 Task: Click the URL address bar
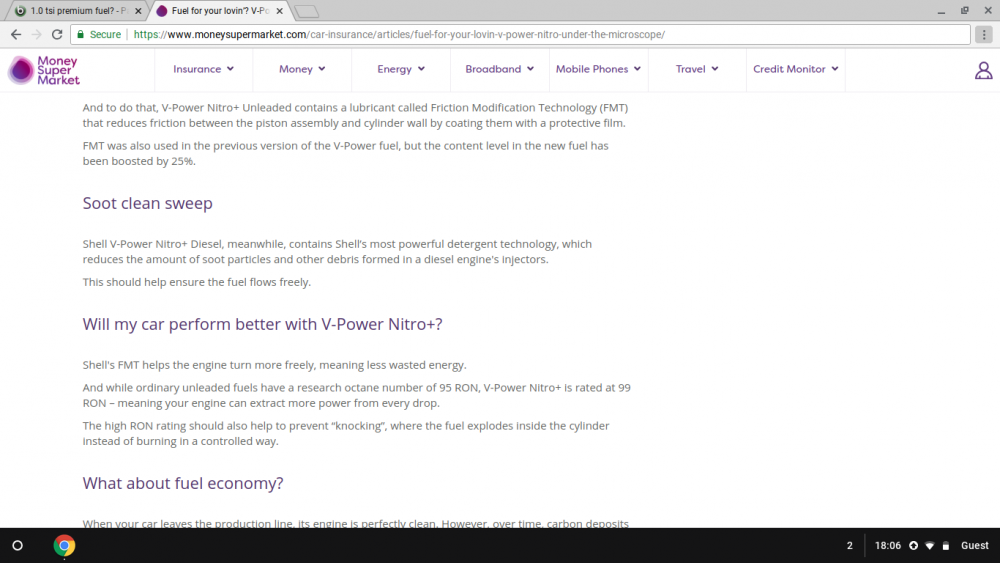coord(520,34)
